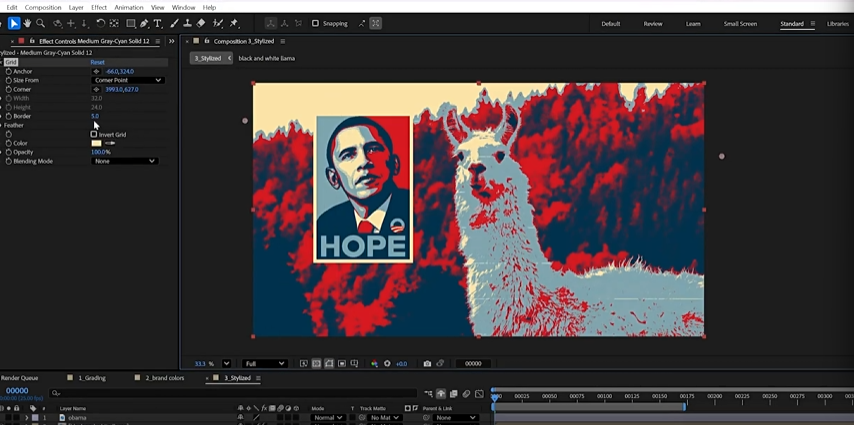854x425 pixels.
Task: Open the Size From dropdown
Action: (x=127, y=80)
